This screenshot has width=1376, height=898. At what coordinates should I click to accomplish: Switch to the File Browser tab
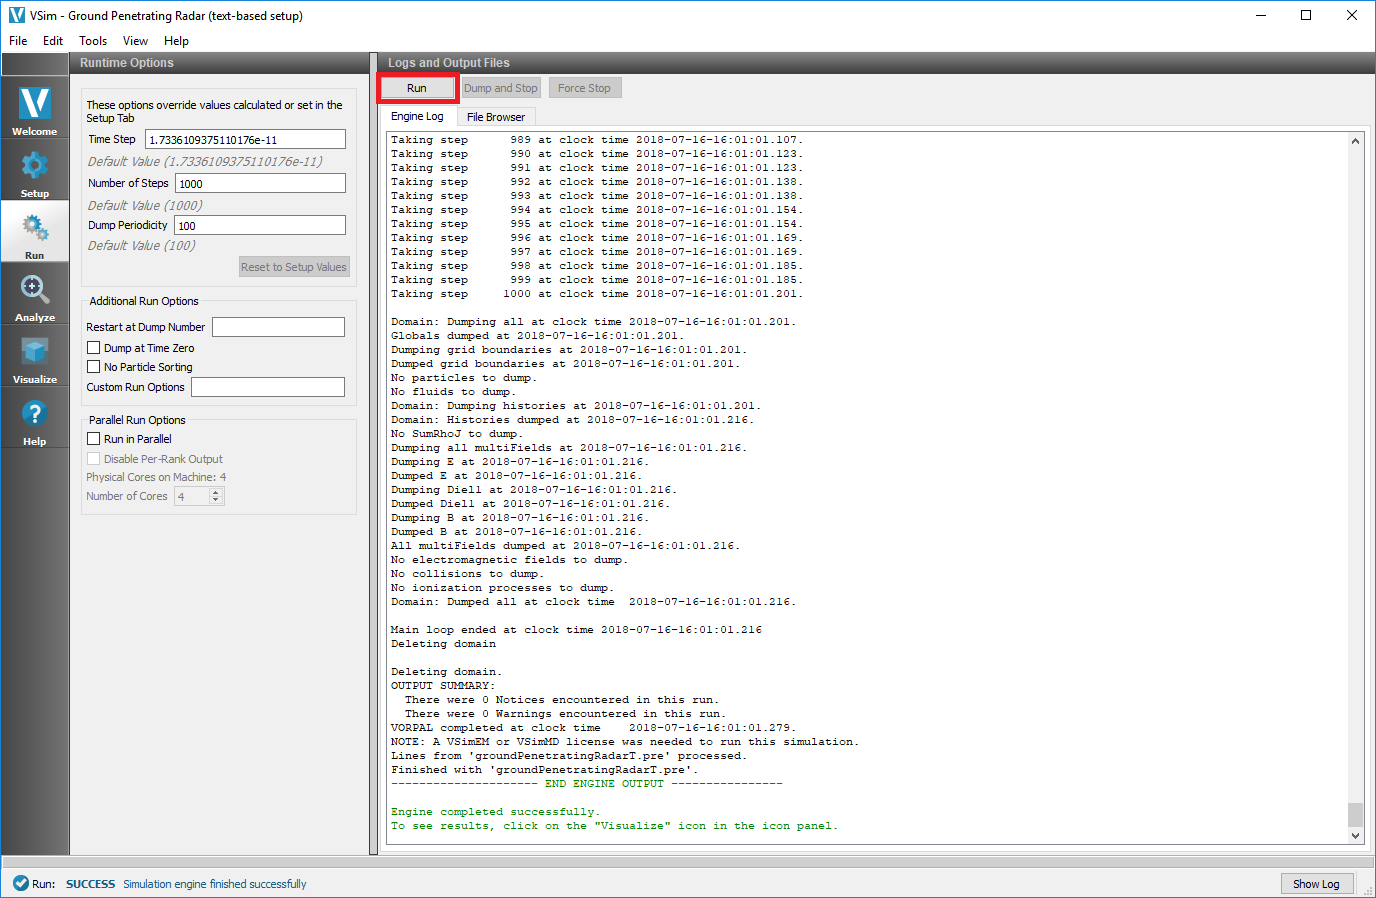coord(495,117)
